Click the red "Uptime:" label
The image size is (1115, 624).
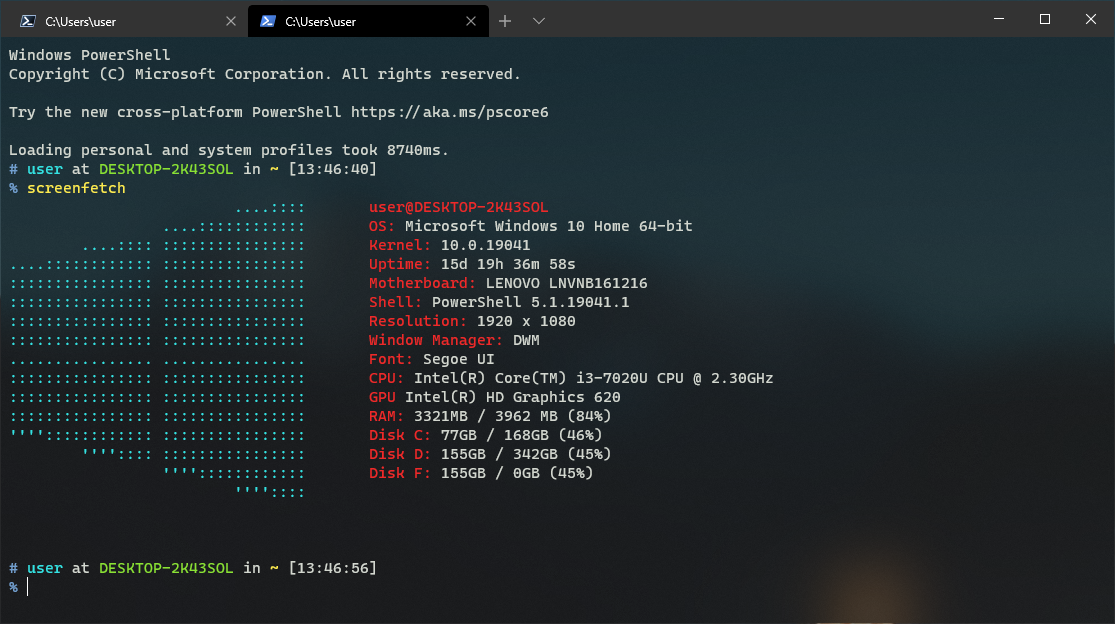click(x=400, y=264)
